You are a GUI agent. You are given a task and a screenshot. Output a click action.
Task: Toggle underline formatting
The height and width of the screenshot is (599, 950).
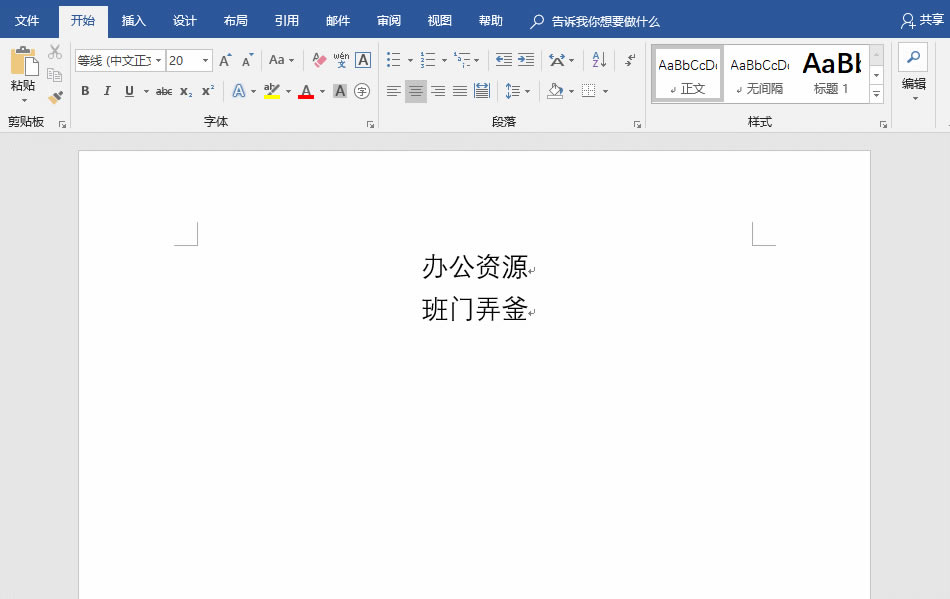129,91
